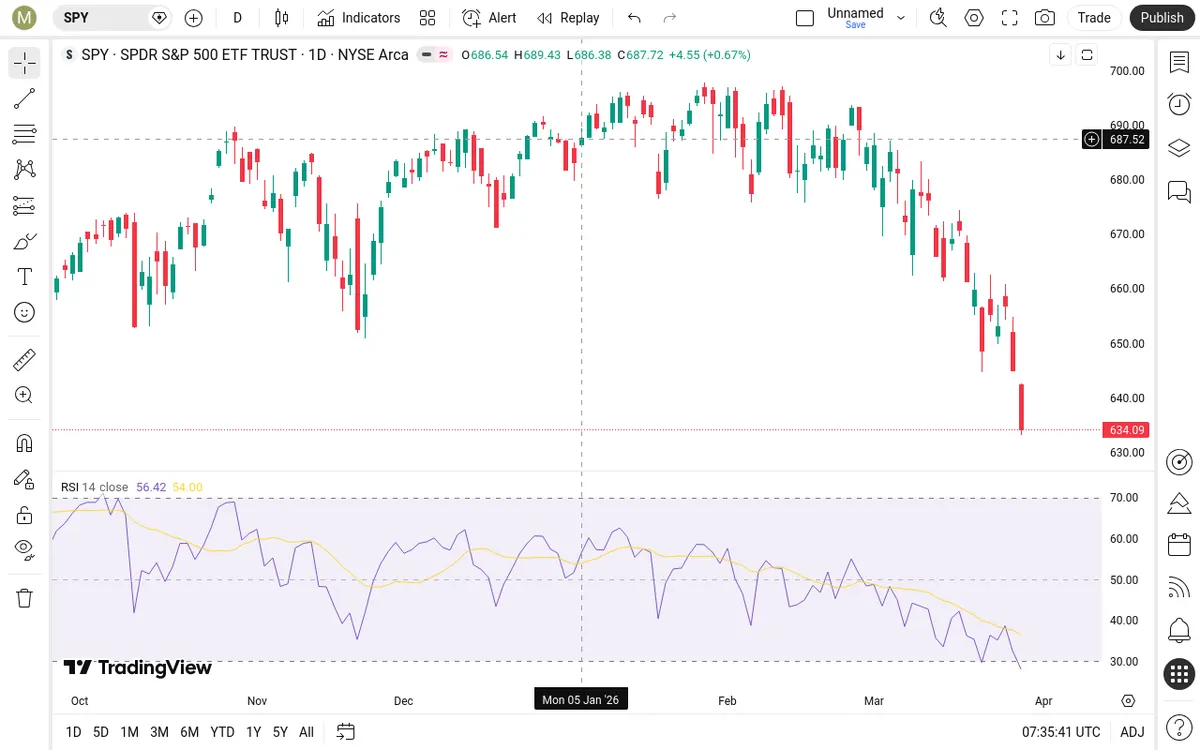Open time axis settings gear
The height and width of the screenshot is (750, 1200).
[x=1128, y=700]
